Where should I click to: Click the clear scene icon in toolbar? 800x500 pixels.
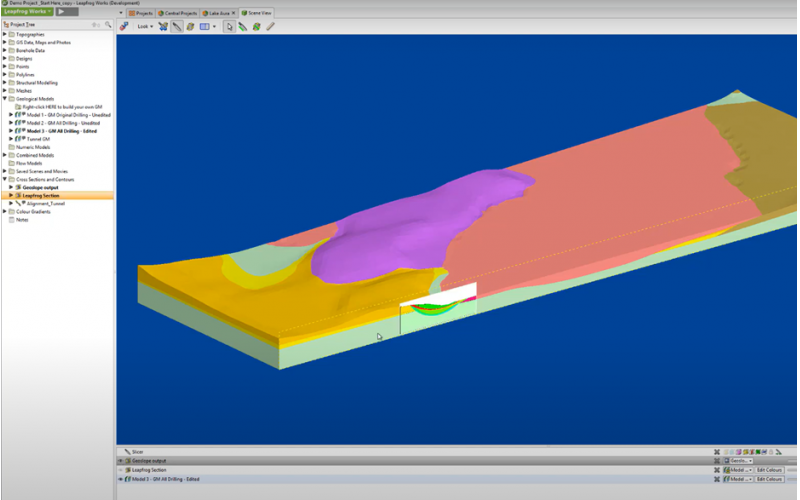(x=124, y=27)
